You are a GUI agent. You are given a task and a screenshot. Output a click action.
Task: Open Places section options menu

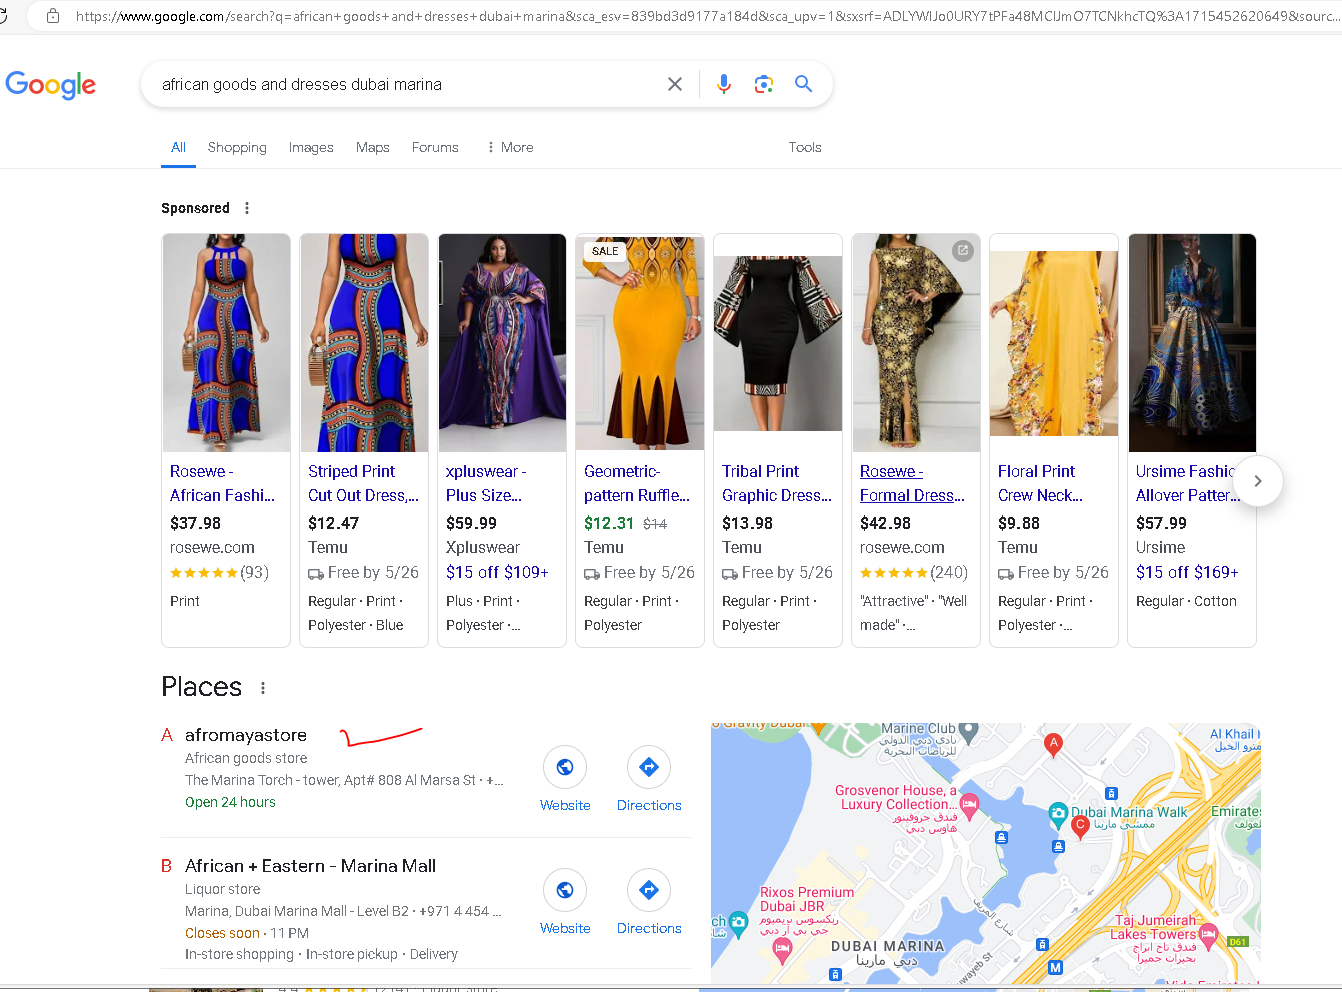tap(263, 688)
